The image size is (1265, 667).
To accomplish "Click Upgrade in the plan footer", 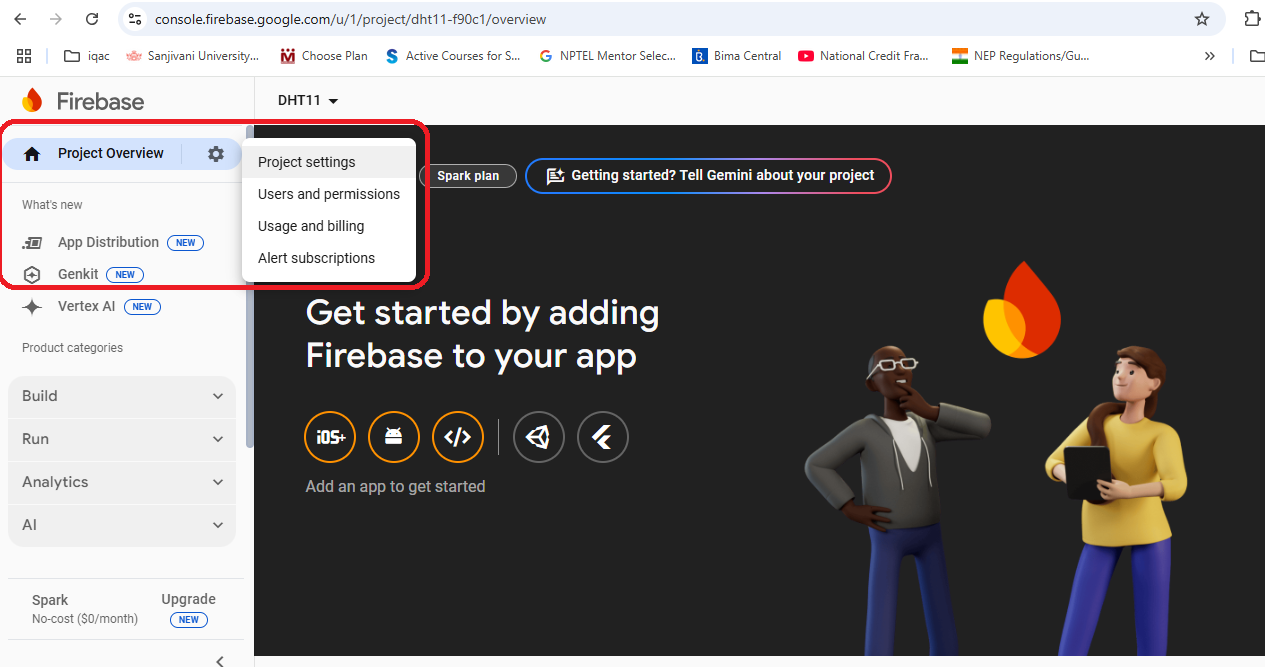I will coord(188,599).
